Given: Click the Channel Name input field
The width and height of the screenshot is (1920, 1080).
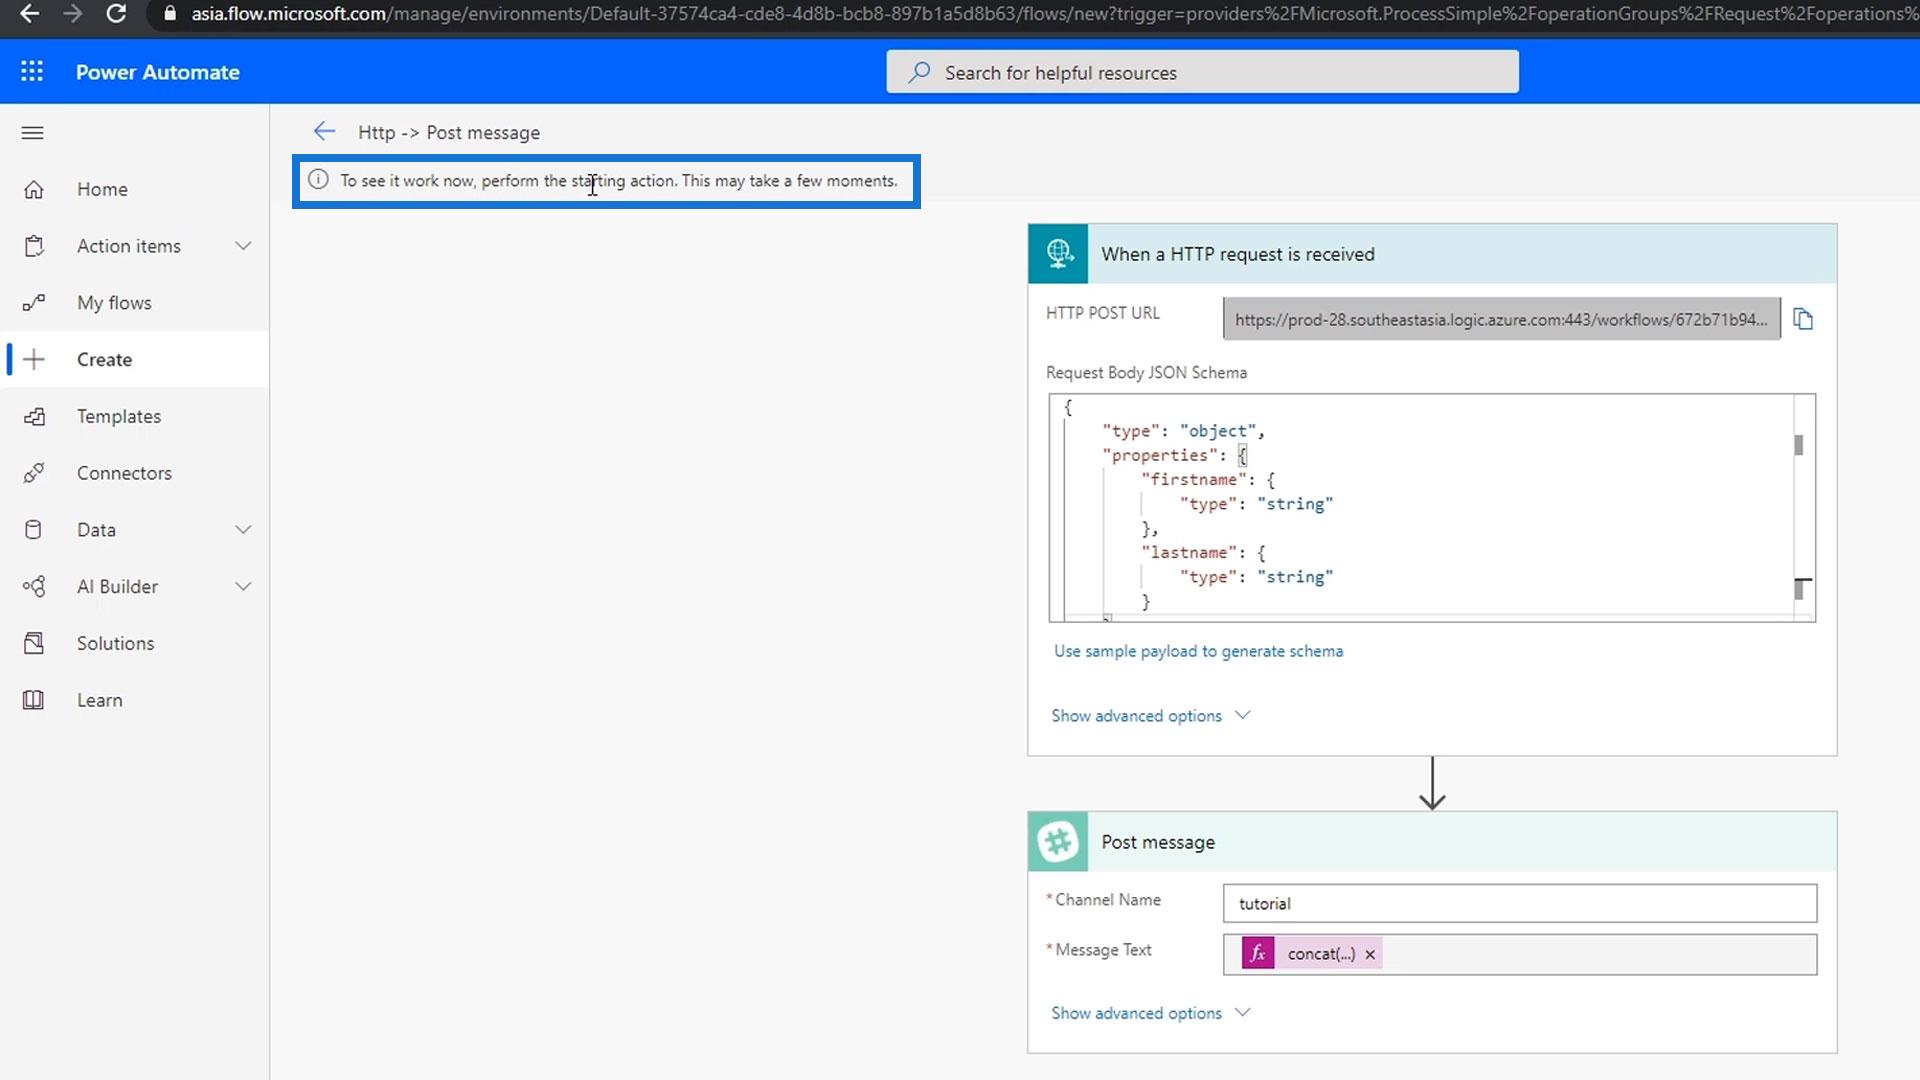Looking at the screenshot, I should 1518,903.
